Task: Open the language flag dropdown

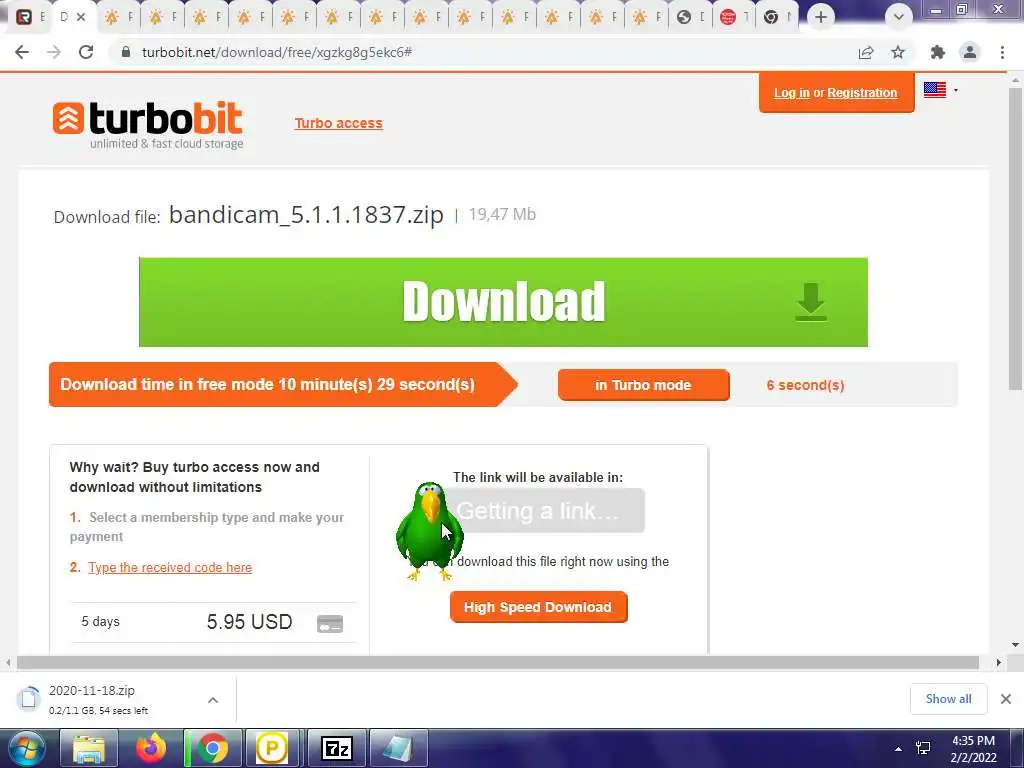Action: tap(941, 90)
